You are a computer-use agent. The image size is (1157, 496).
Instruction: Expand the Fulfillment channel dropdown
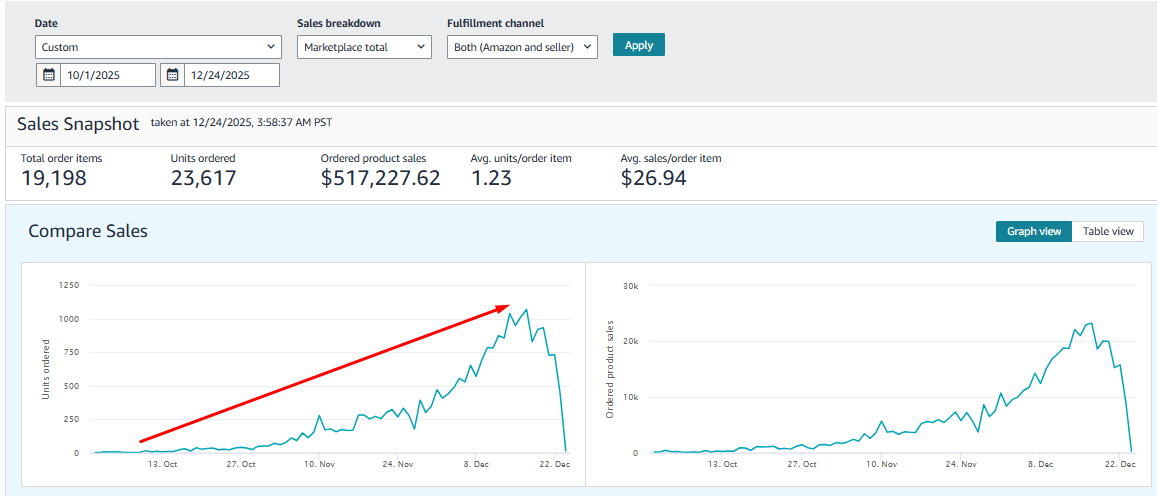click(x=522, y=46)
